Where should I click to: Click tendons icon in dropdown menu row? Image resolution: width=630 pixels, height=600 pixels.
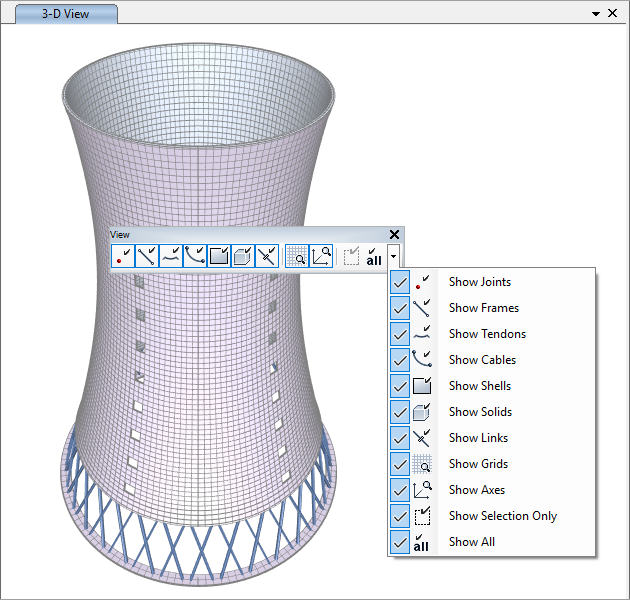(422, 334)
